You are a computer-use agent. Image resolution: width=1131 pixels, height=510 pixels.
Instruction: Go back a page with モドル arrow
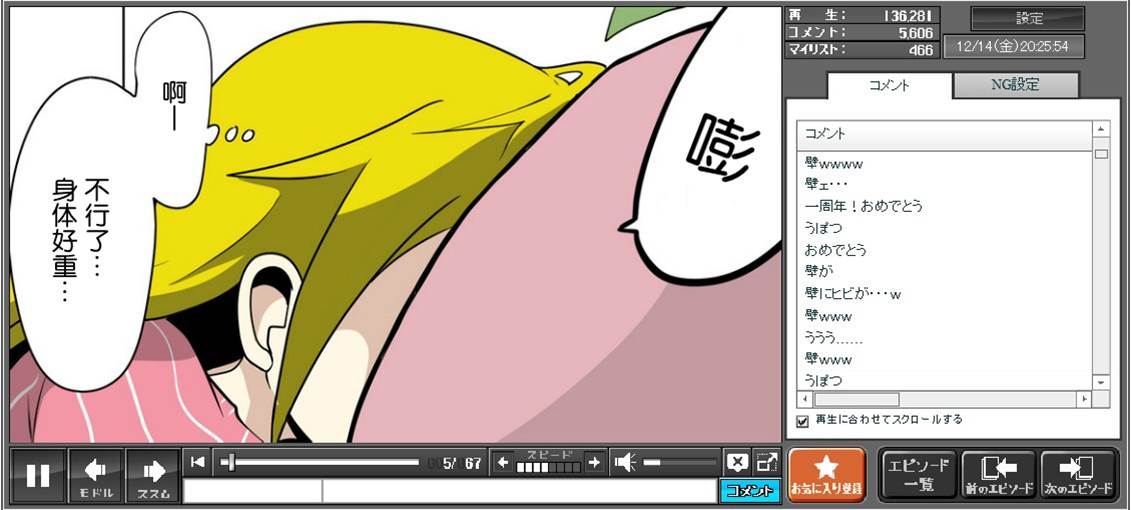[96, 475]
